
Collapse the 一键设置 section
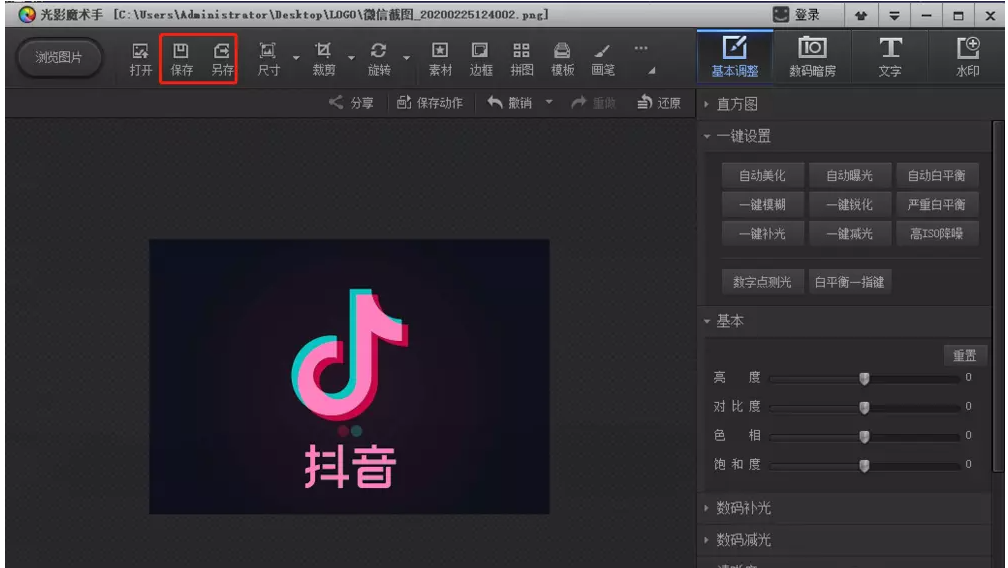(743, 136)
